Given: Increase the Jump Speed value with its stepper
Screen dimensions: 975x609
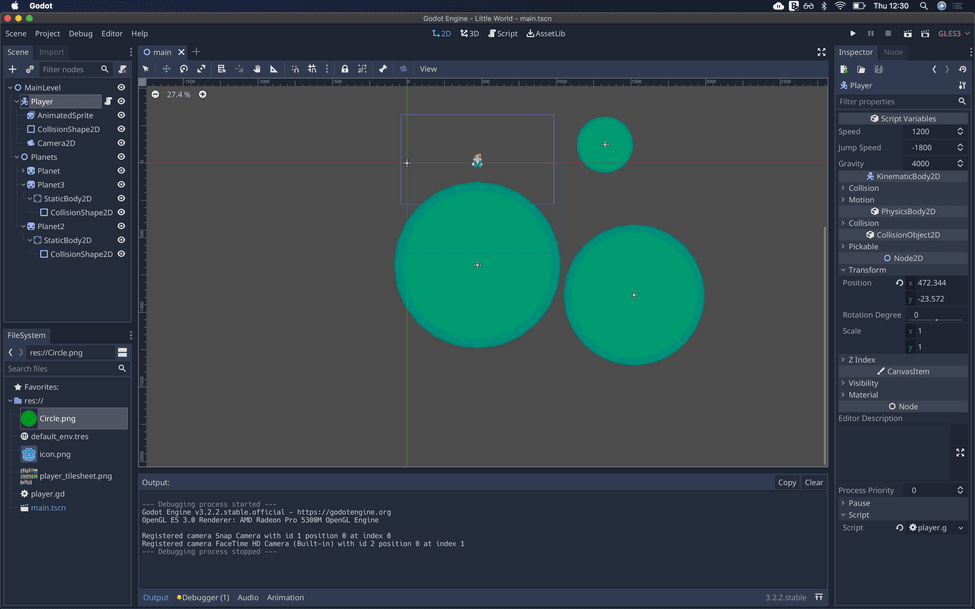Looking at the screenshot, I should (x=959, y=144).
